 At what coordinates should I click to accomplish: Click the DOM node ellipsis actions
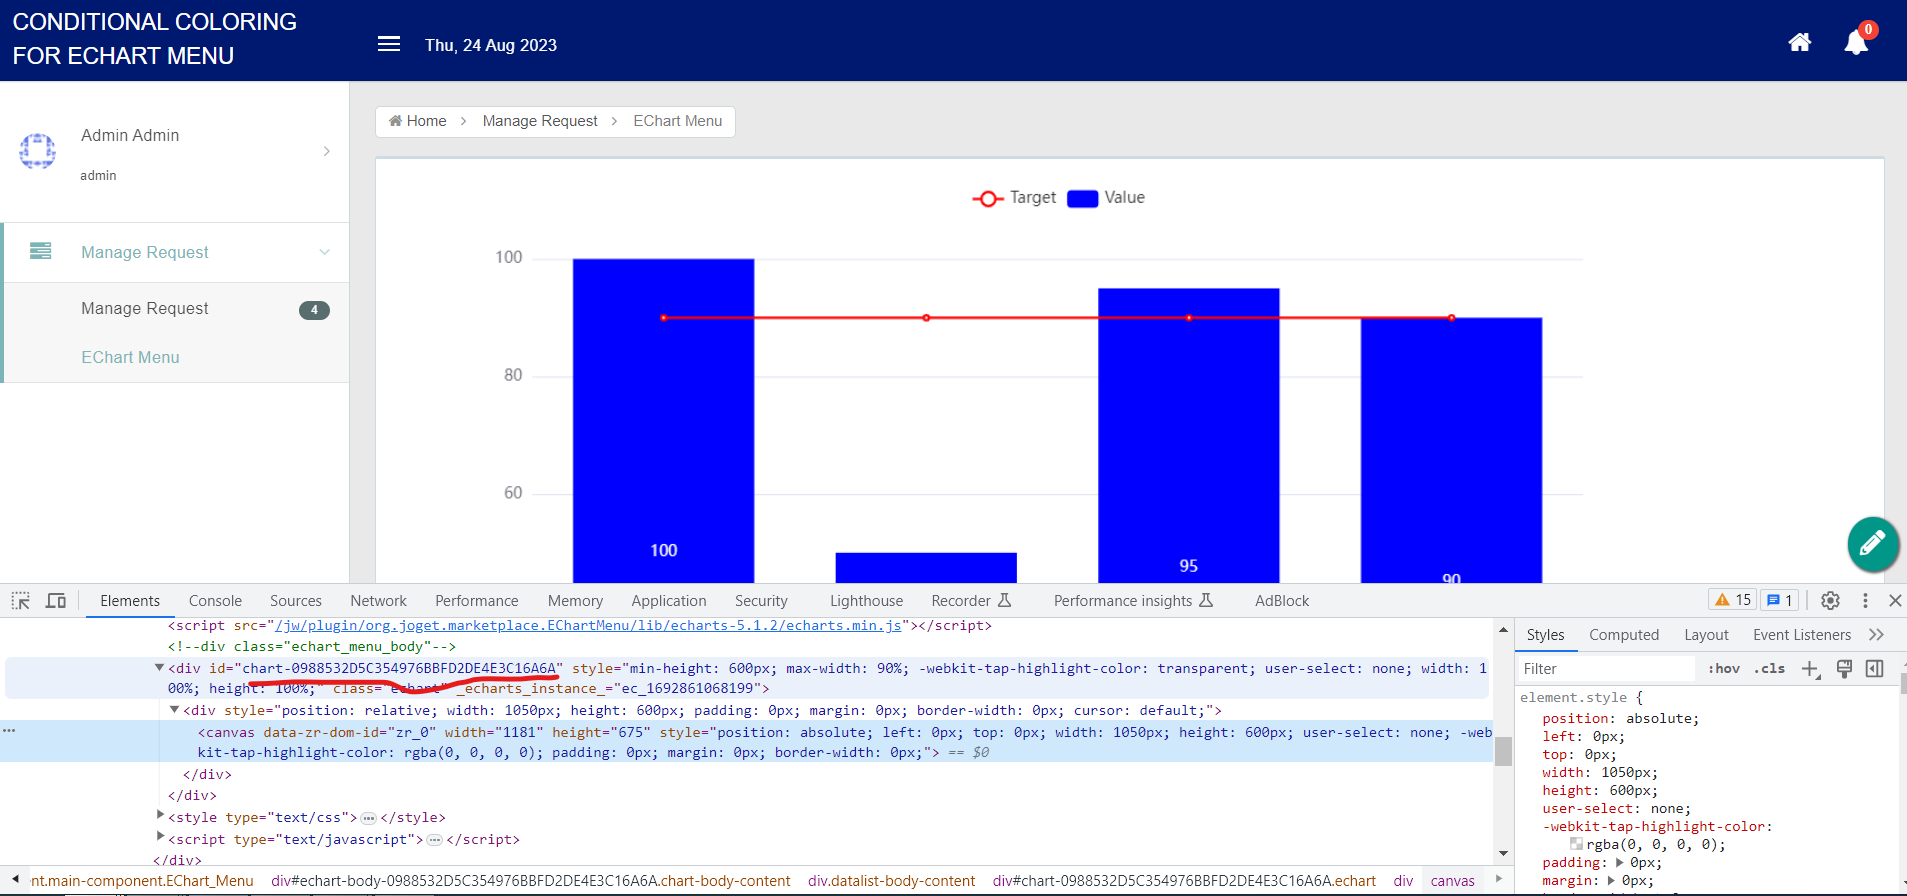coord(9,731)
